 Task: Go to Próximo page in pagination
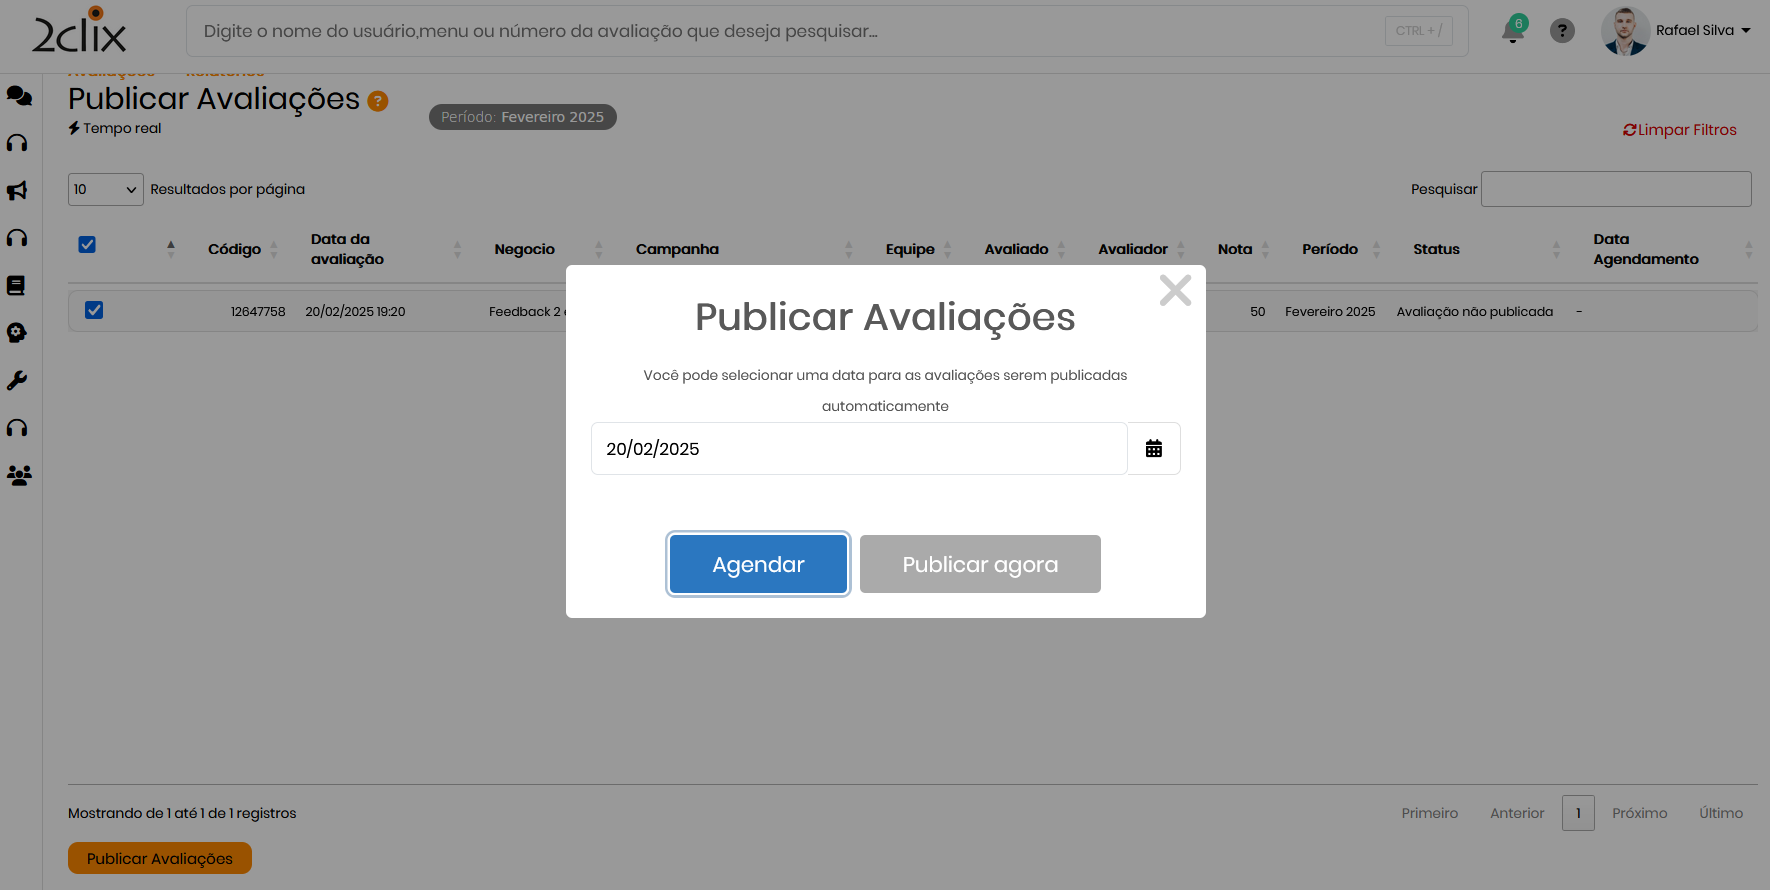(1639, 813)
